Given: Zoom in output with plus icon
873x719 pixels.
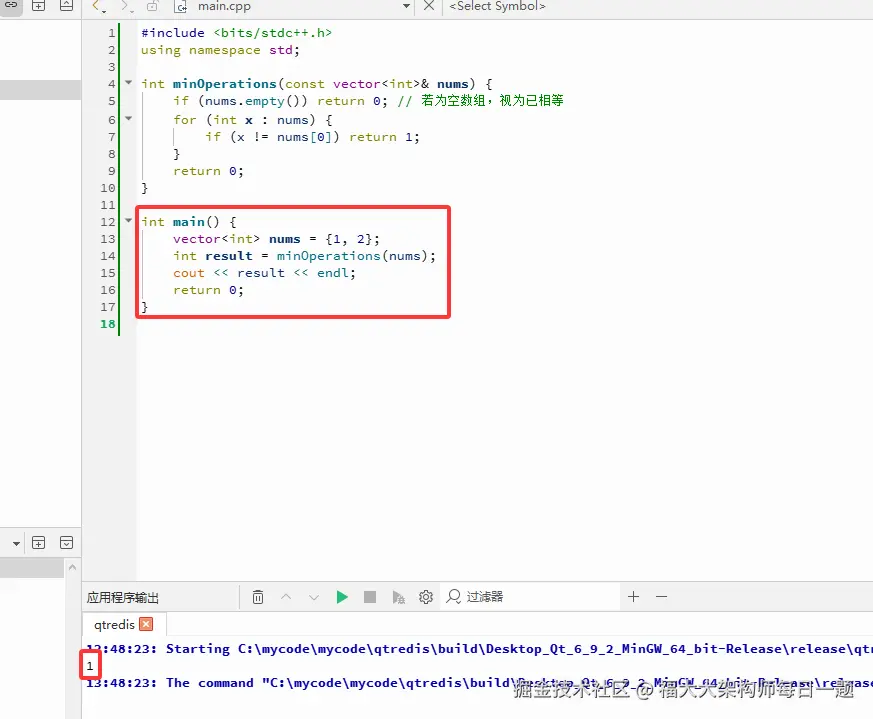Looking at the screenshot, I should coord(634,597).
